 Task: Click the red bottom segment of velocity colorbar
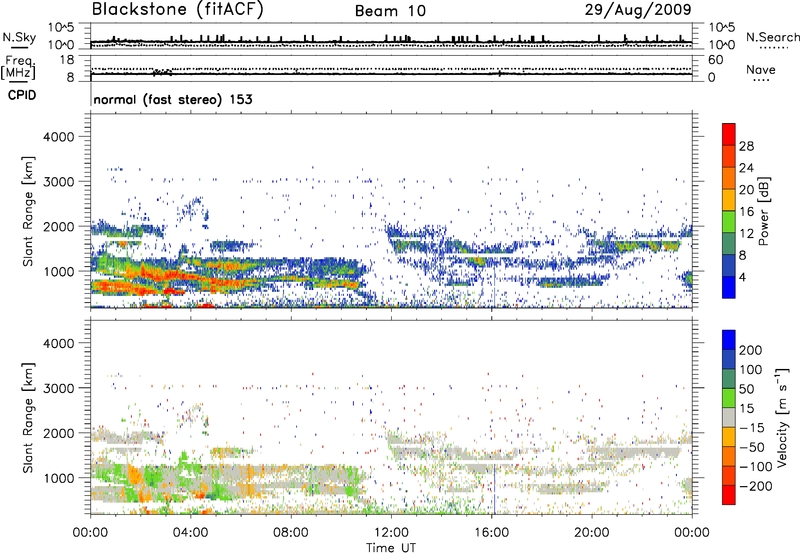tap(729, 495)
